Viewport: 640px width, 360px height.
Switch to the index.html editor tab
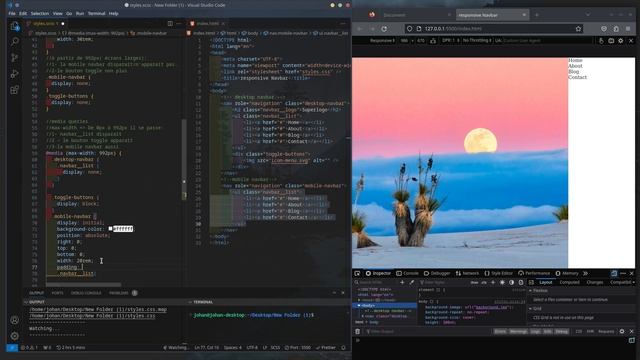pos(207,24)
